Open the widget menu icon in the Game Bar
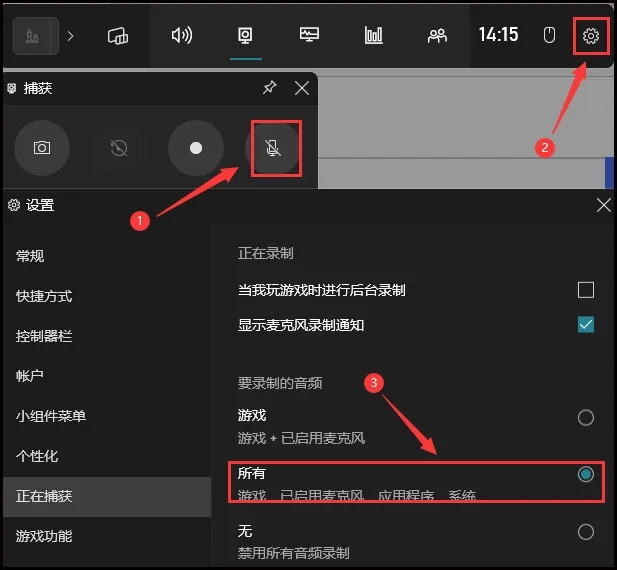 click(118, 36)
